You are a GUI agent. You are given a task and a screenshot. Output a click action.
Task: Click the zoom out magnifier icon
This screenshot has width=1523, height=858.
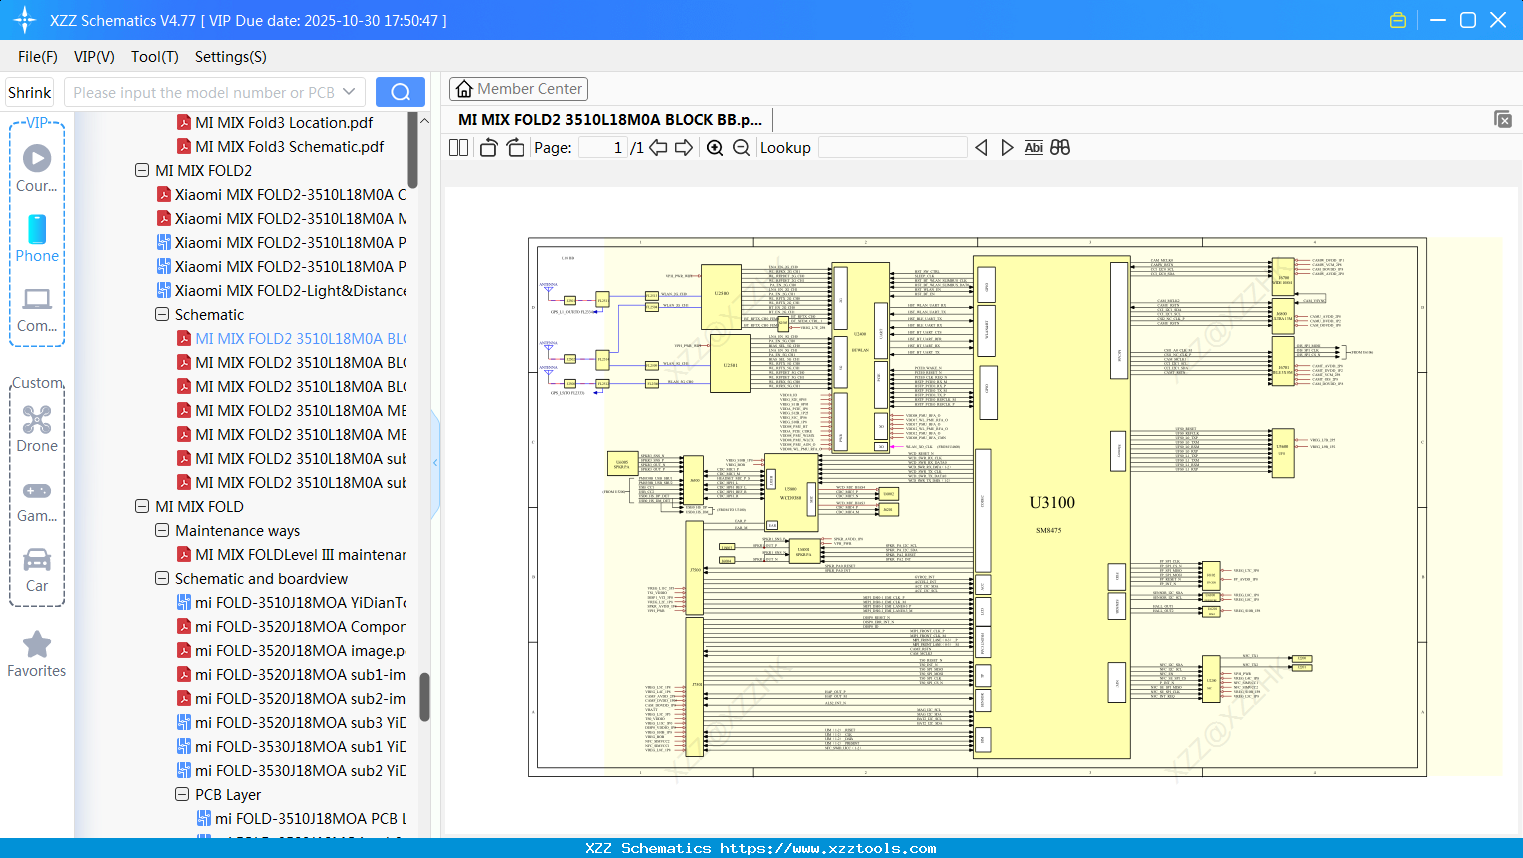pyautogui.click(x=741, y=148)
